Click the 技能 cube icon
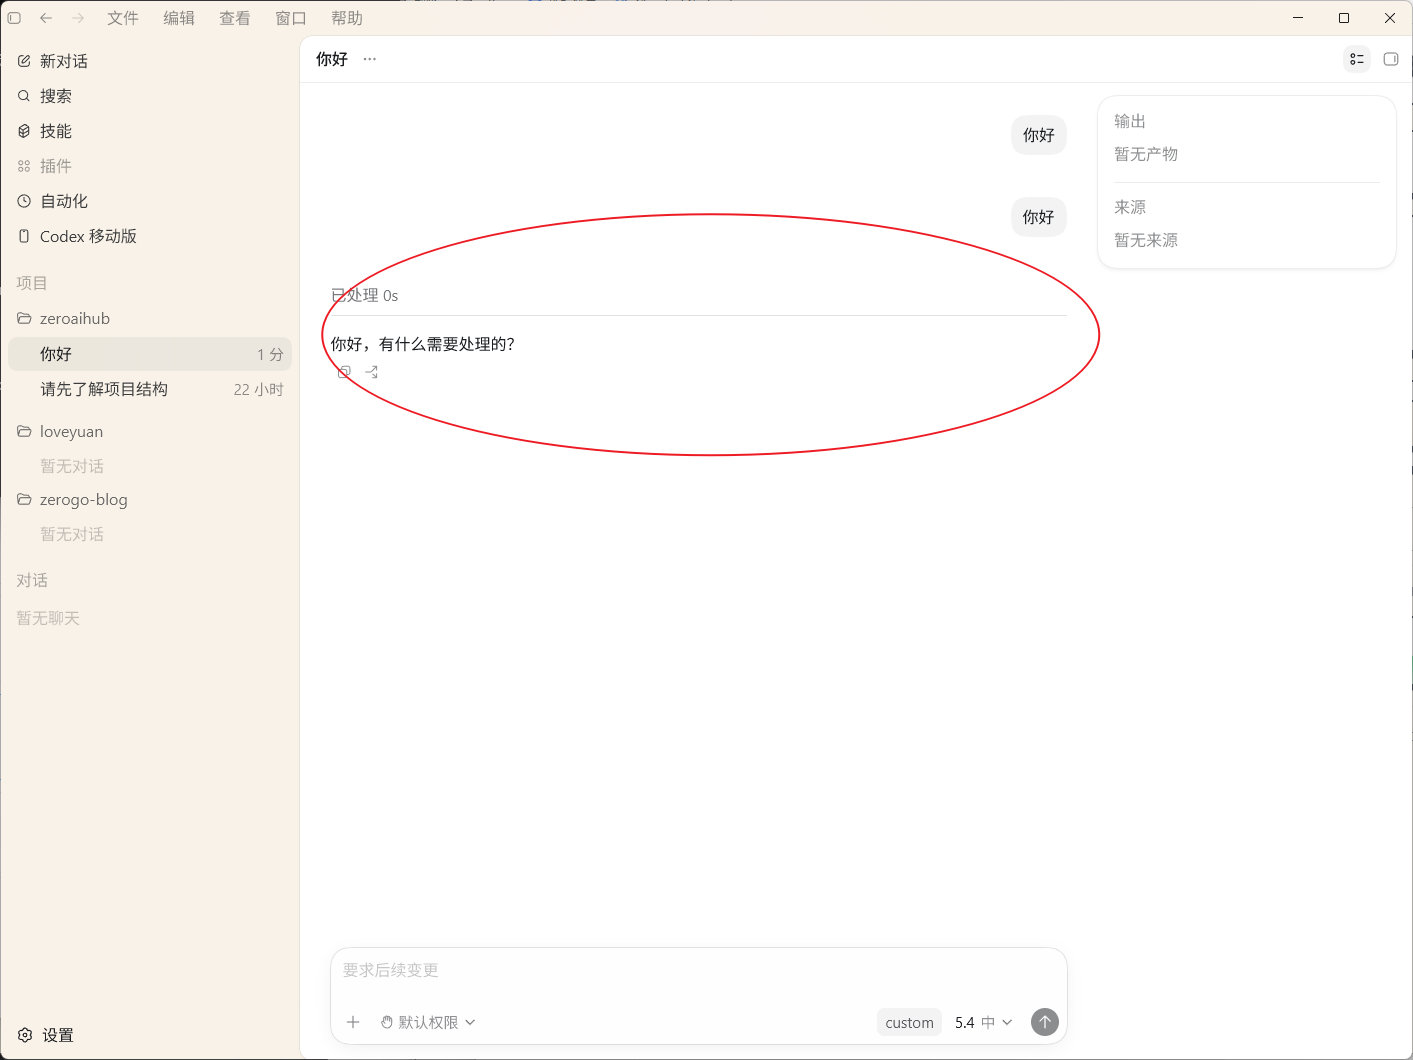The image size is (1413, 1060). (24, 131)
